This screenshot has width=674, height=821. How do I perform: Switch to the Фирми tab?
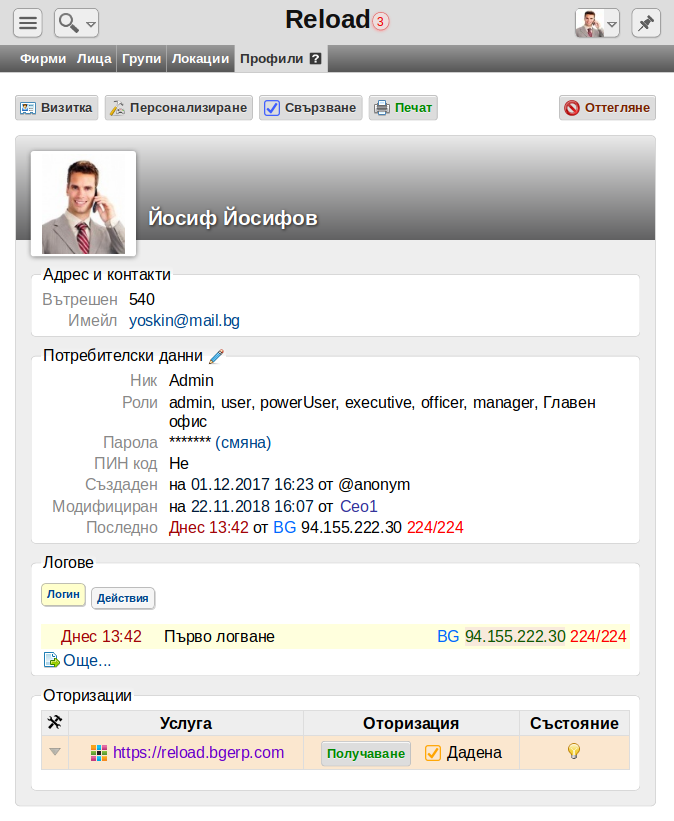tap(43, 59)
